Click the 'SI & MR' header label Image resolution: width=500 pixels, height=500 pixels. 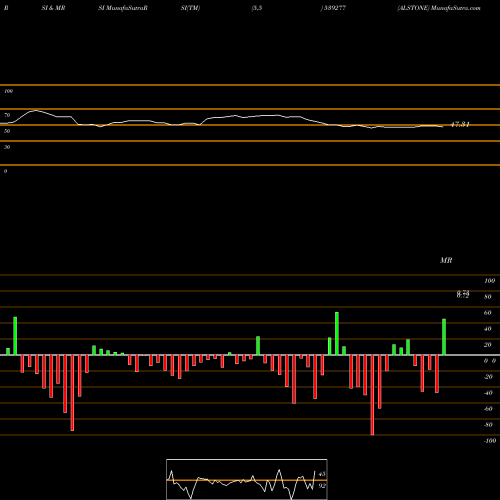(53, 8)
